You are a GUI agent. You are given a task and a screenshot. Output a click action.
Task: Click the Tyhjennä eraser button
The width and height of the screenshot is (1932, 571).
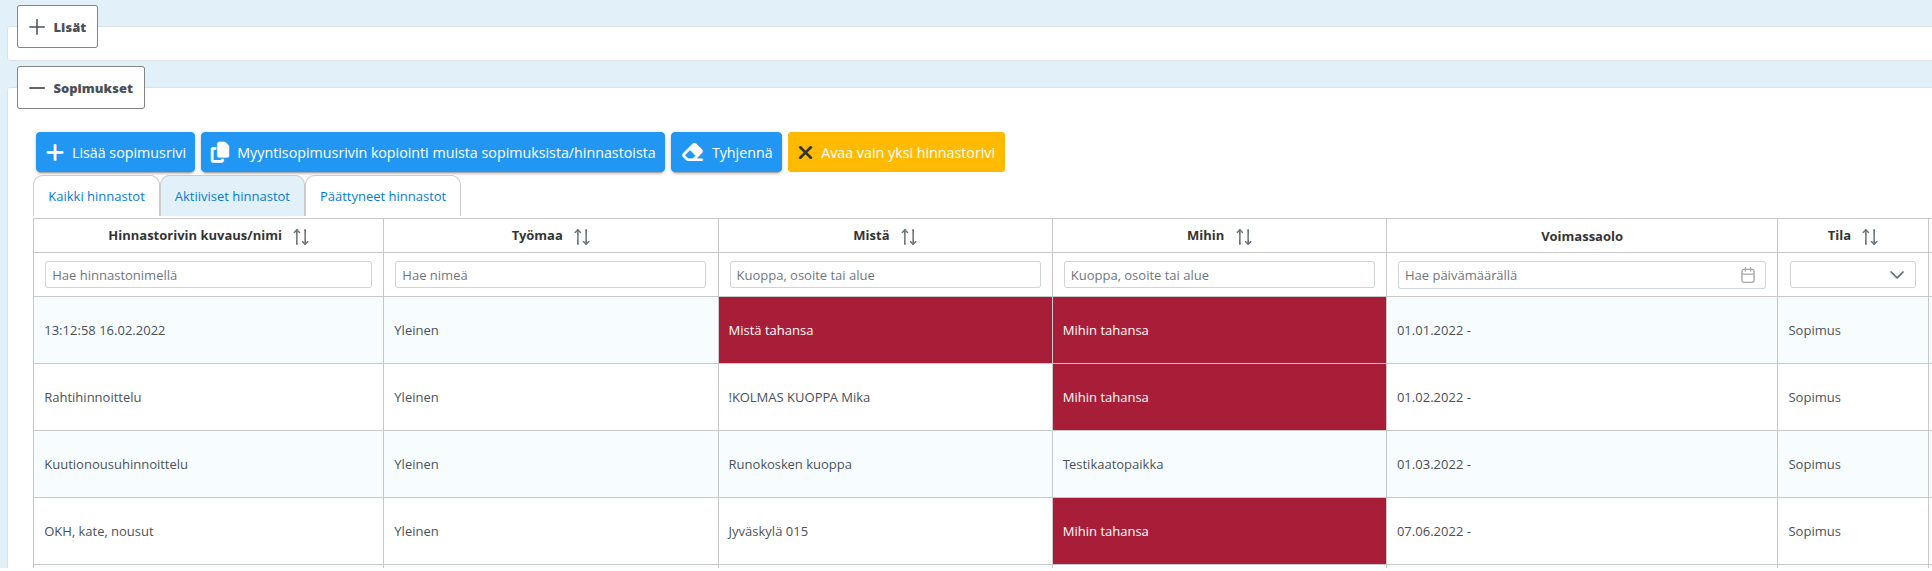[726, 153]
